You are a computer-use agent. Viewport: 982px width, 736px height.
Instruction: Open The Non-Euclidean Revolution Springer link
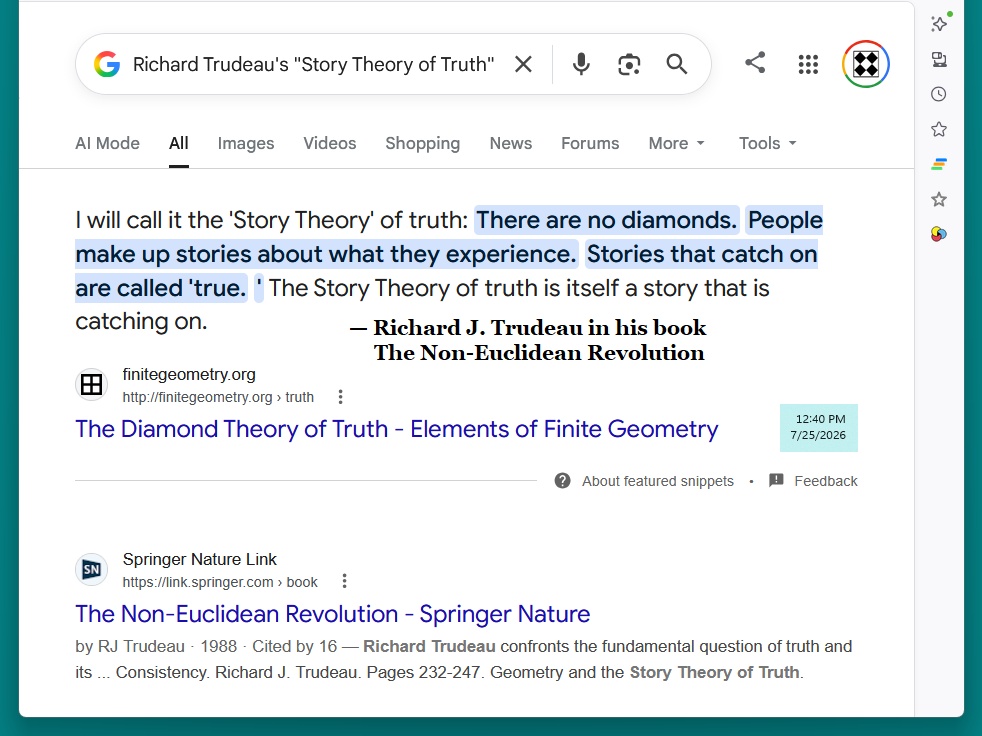pos(333,614)
